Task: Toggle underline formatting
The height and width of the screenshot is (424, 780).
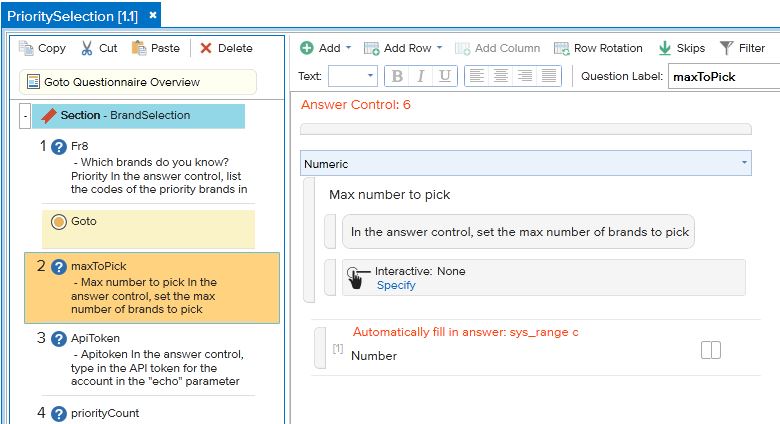Action: click(x=445, y=76)
